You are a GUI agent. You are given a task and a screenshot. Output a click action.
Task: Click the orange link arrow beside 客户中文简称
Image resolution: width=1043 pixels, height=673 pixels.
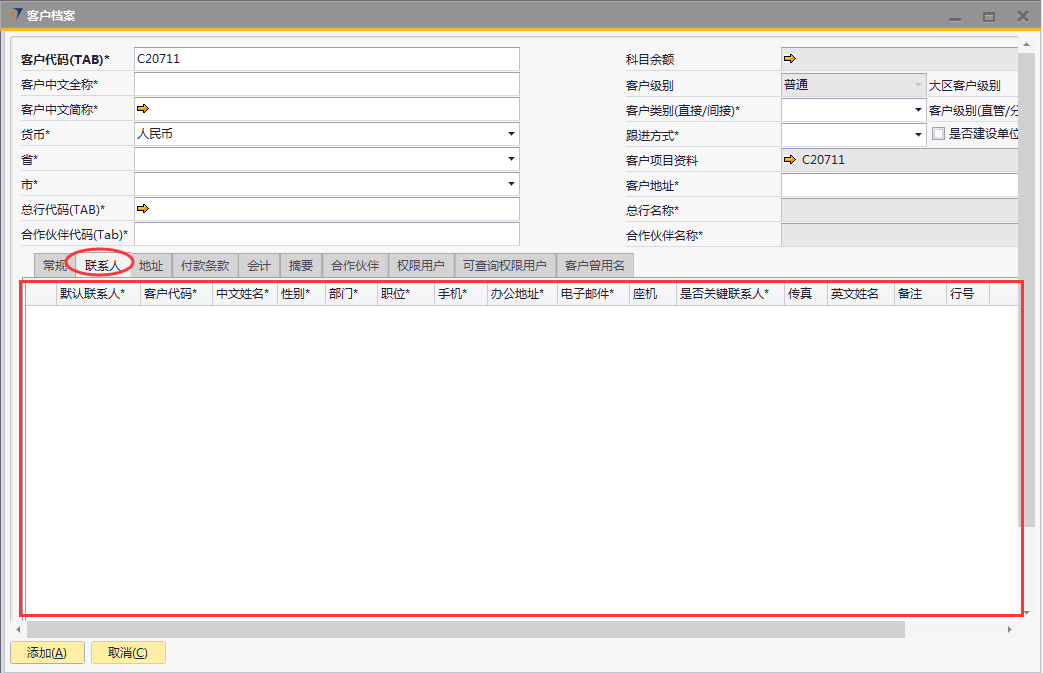click(142, 109)
